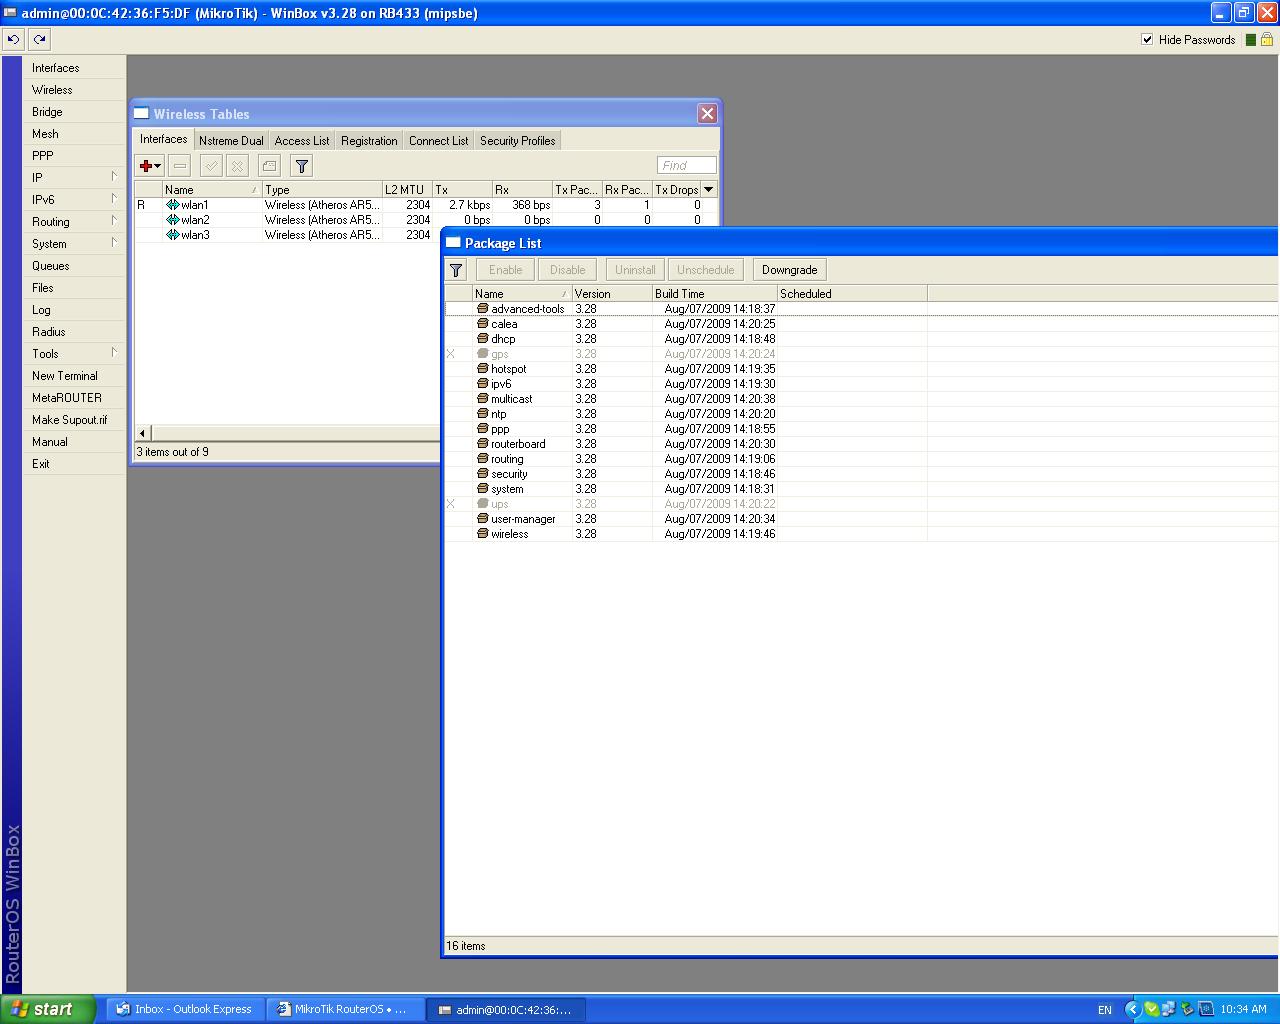Click the left scroll arrow in Wireless Tables
The width and height of the screenshot is (1280, 1024).
click(143, 433)
